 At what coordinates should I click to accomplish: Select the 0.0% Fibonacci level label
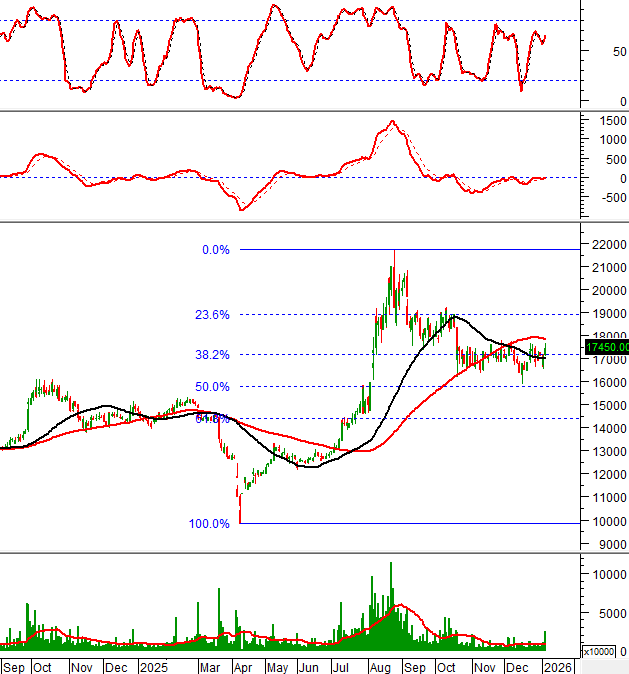[216, 250]
